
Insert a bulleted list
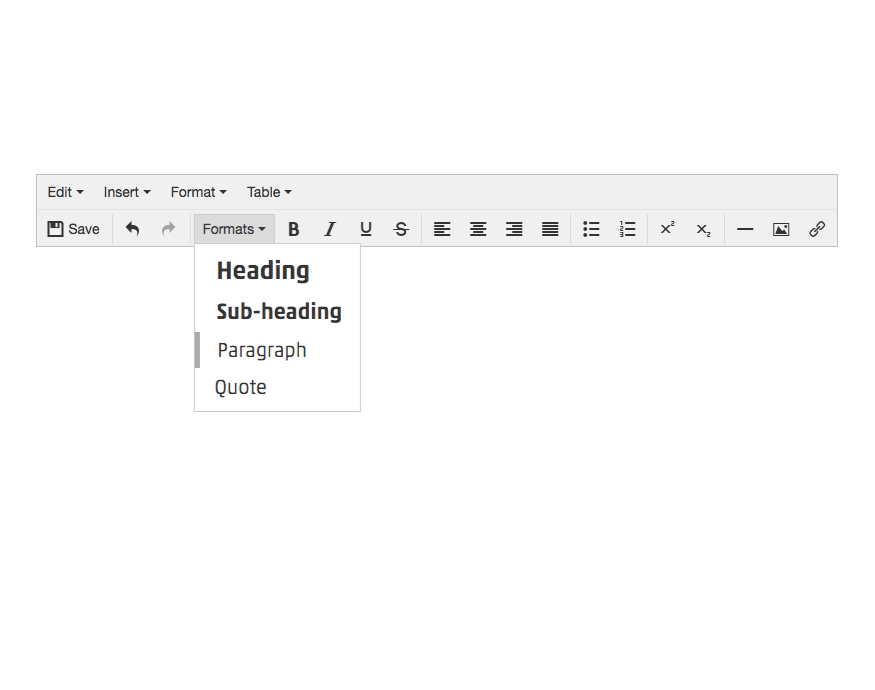tap(591, 229)
